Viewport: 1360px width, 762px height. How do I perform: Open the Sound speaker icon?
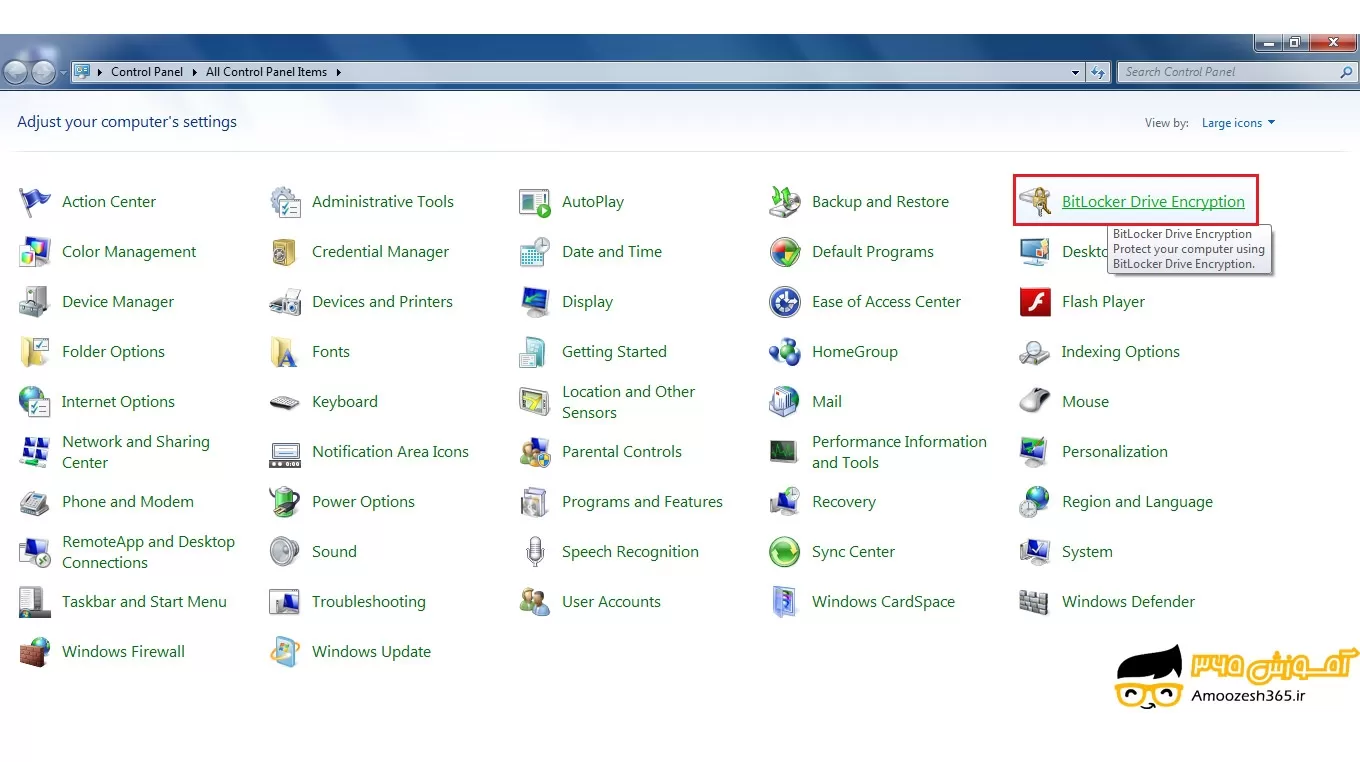click(285, 552)
